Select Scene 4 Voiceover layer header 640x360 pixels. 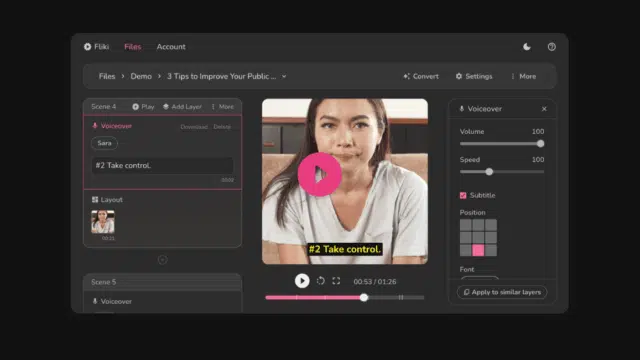pos(112,126)
